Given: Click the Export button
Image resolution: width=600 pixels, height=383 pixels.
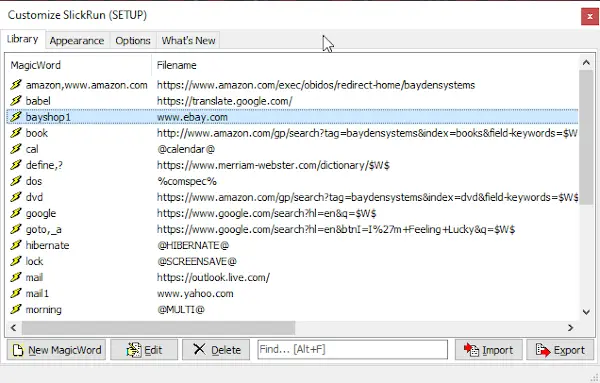Looking at the screenshot, I should (560, 350).
